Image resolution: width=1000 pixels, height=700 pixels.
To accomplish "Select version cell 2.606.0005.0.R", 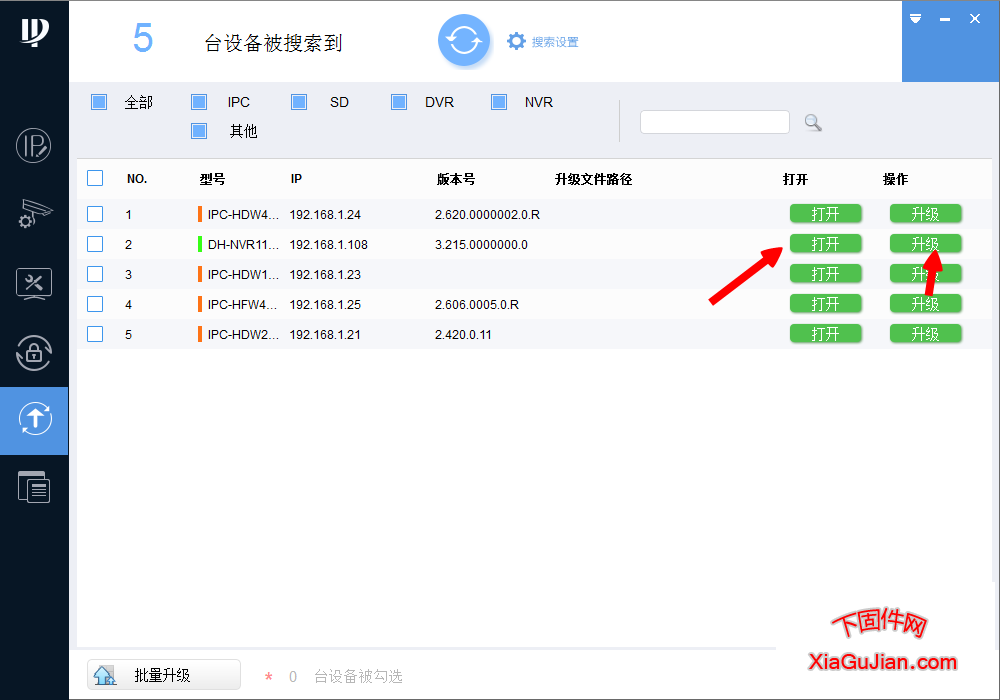I will click(476, 305).
